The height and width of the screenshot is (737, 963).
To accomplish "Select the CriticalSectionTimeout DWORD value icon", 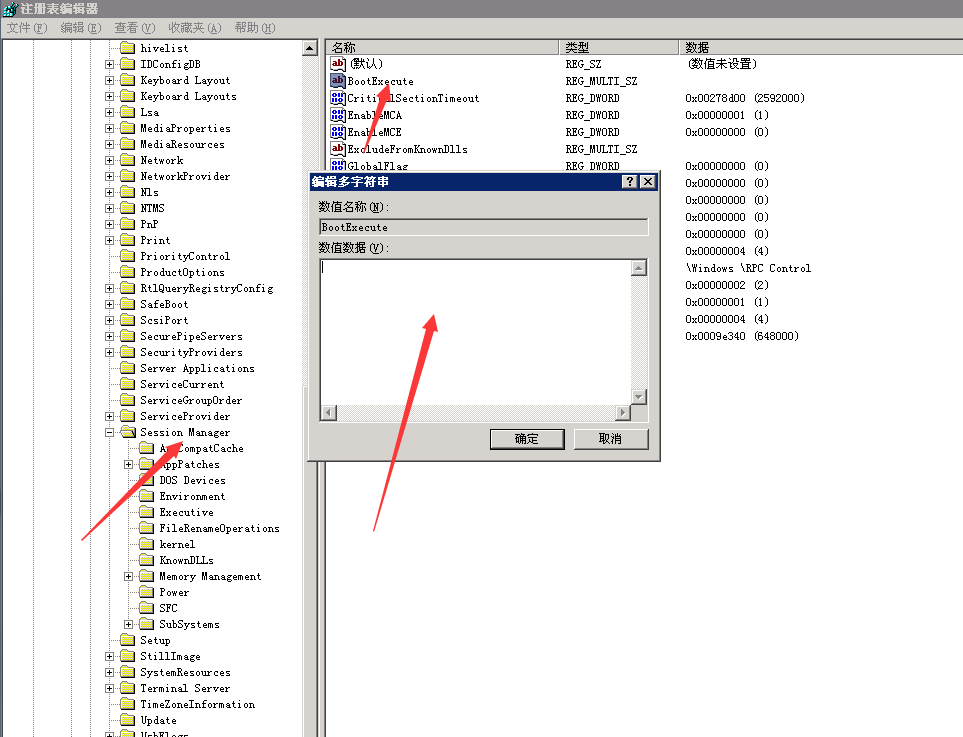I will point(337,98).
